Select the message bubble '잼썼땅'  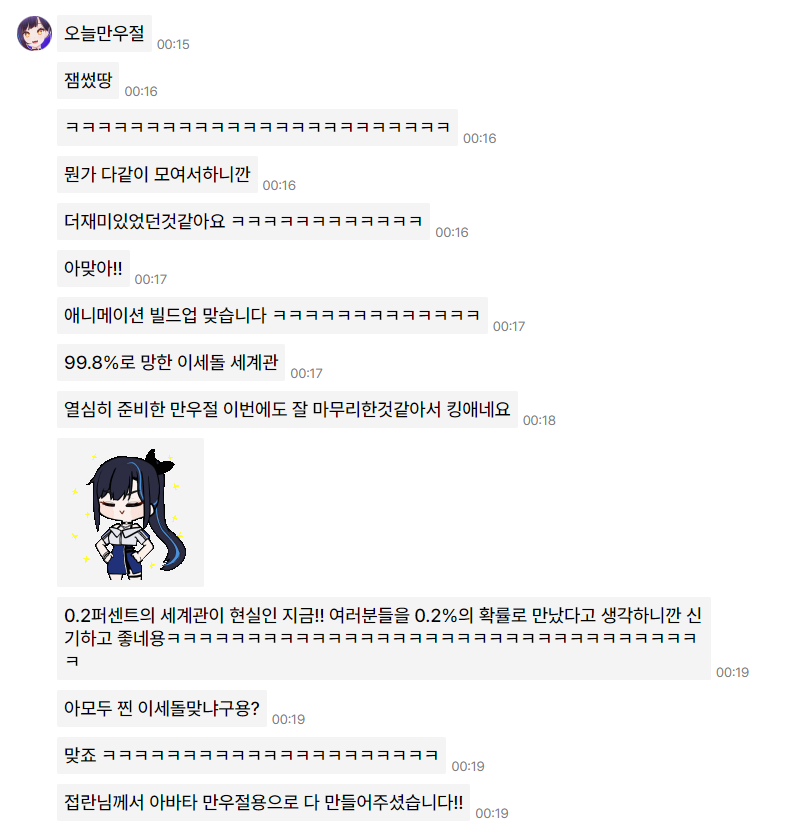pos(88,80)
